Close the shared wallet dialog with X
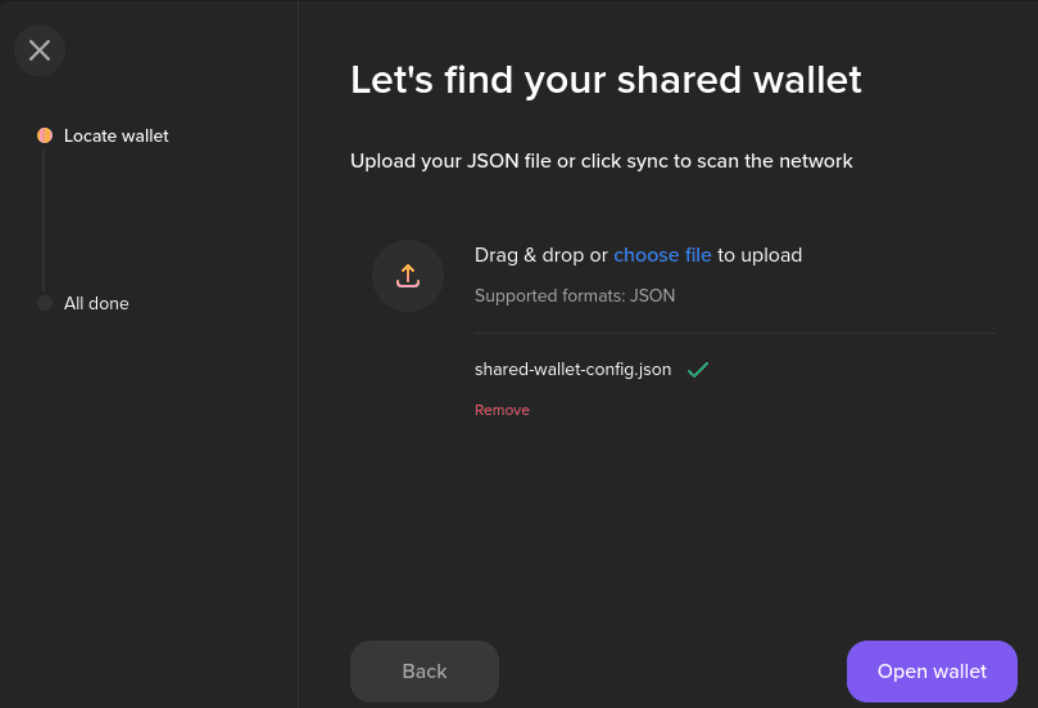This screenshot has height=708, width=1038. click(39, 50)
